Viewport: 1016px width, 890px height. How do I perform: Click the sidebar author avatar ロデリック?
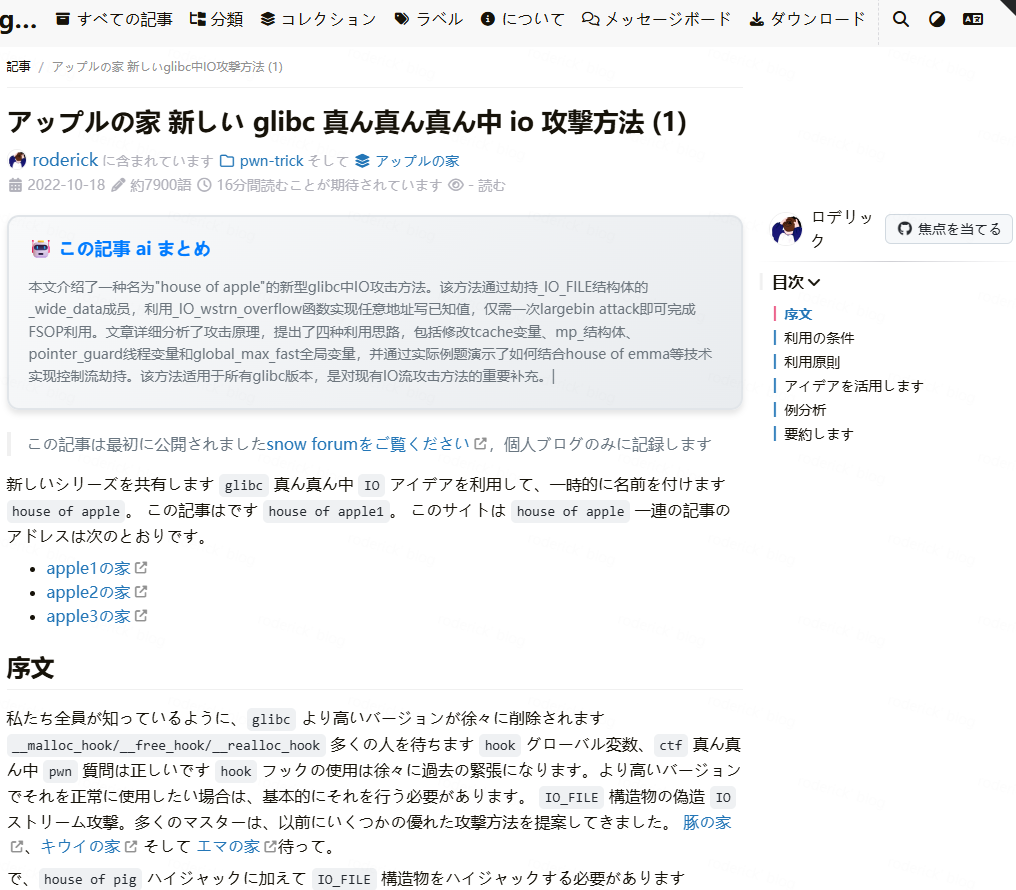tap(787, 229)
